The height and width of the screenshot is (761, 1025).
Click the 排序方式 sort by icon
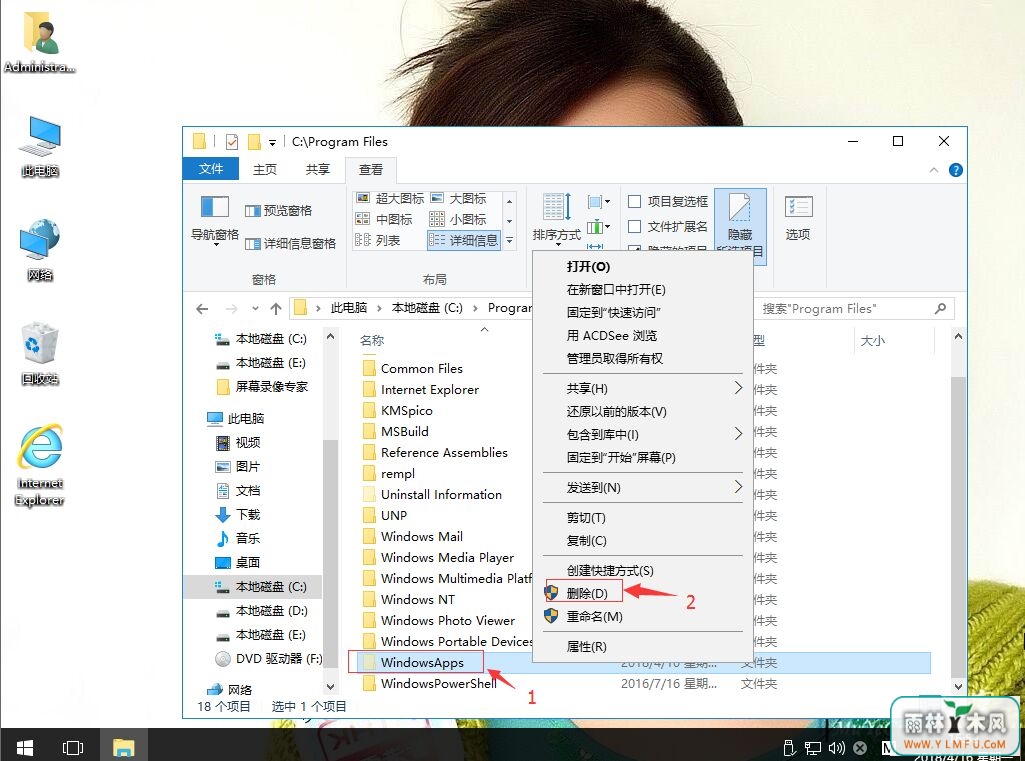(556, 219)
